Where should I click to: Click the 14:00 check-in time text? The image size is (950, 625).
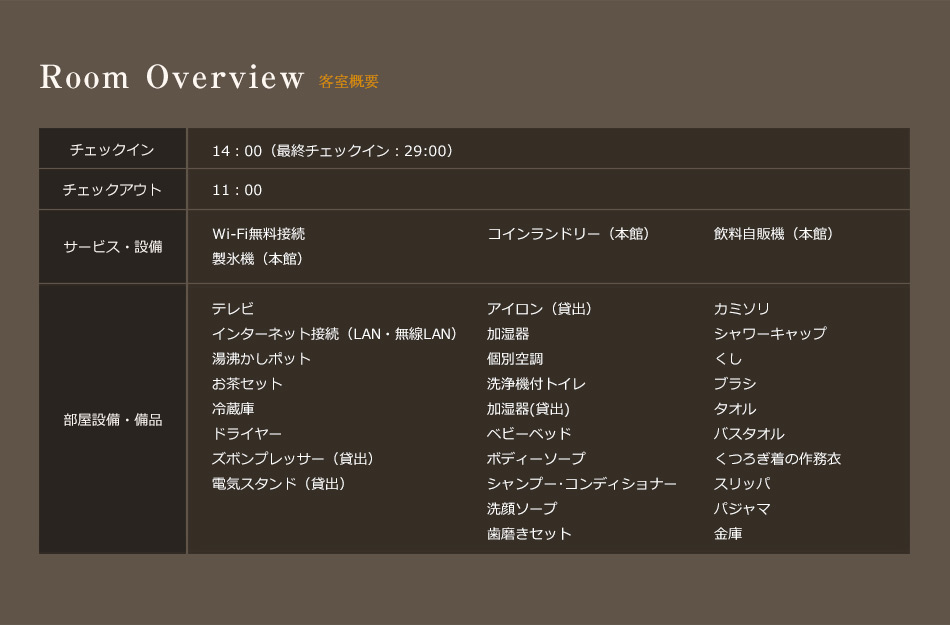[333, 151]
